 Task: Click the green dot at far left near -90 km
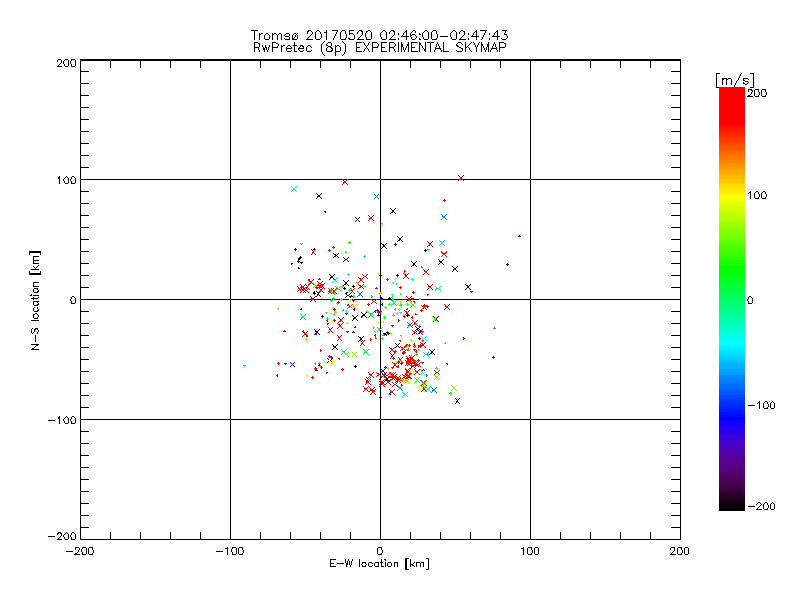pos(244,366)
